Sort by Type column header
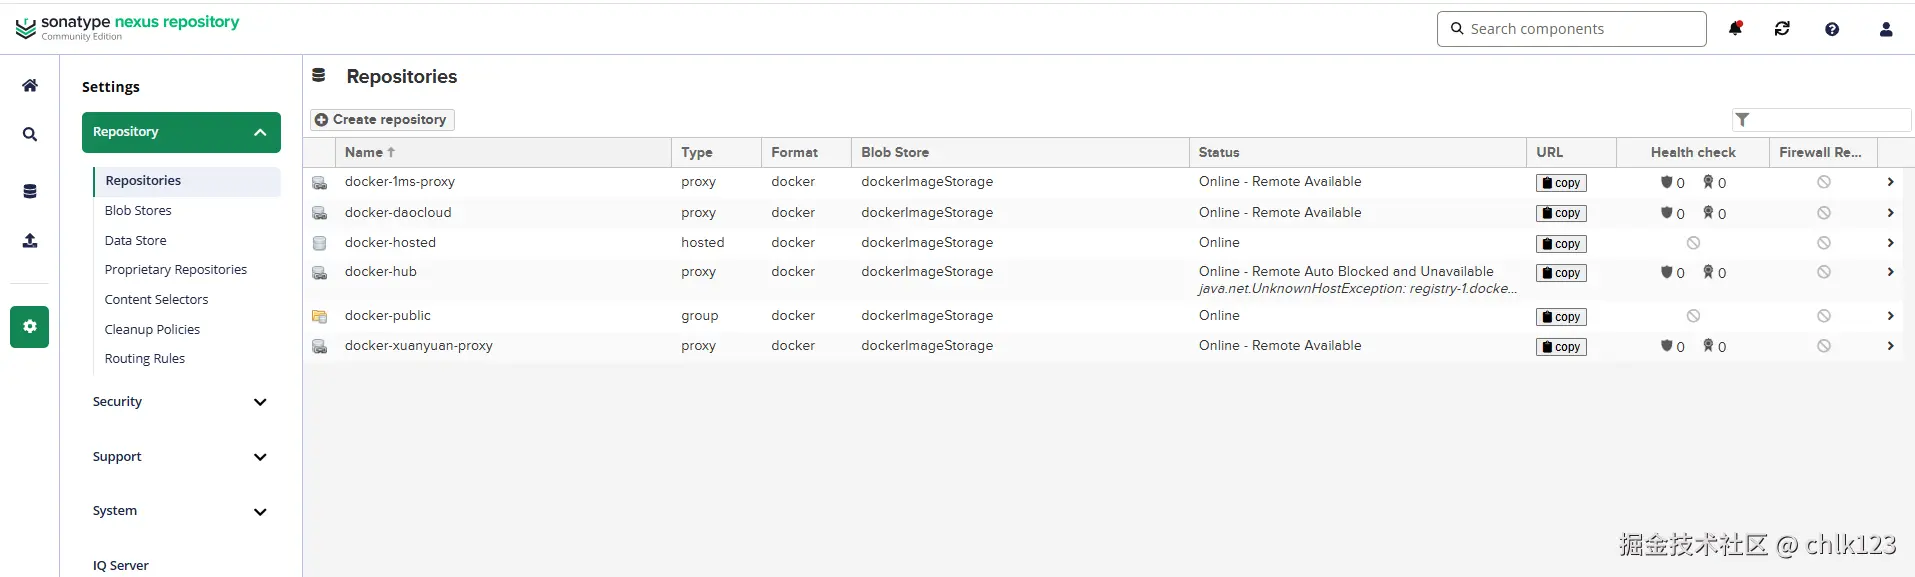The width and height of the screenshot is (1915, 577). [716, 153]
